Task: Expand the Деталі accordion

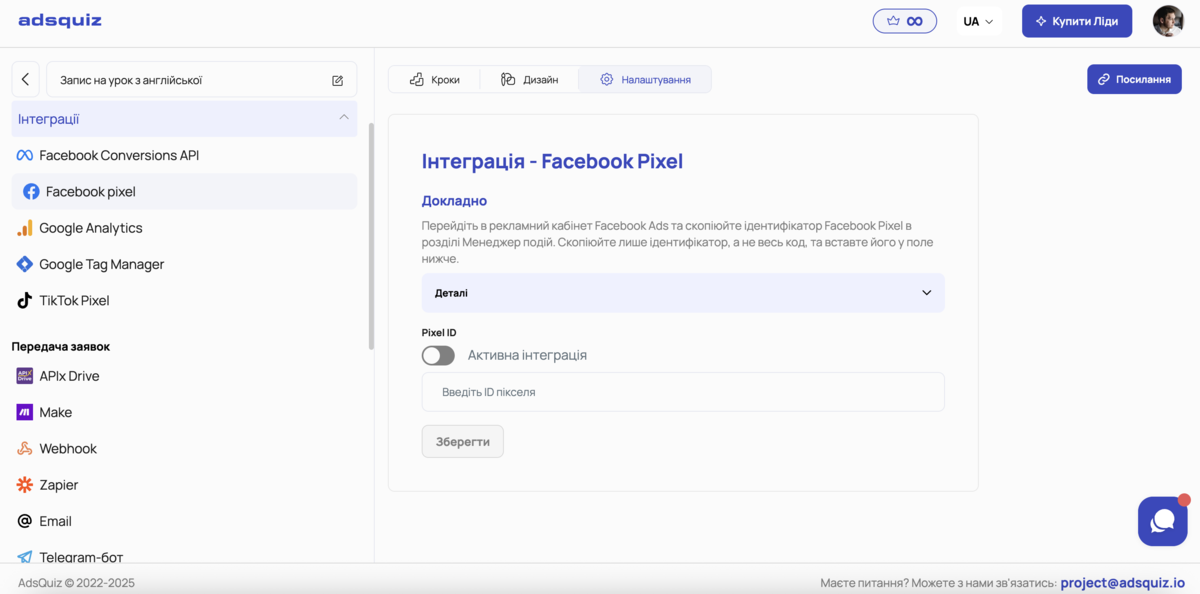Action: (x=683, y=293)
